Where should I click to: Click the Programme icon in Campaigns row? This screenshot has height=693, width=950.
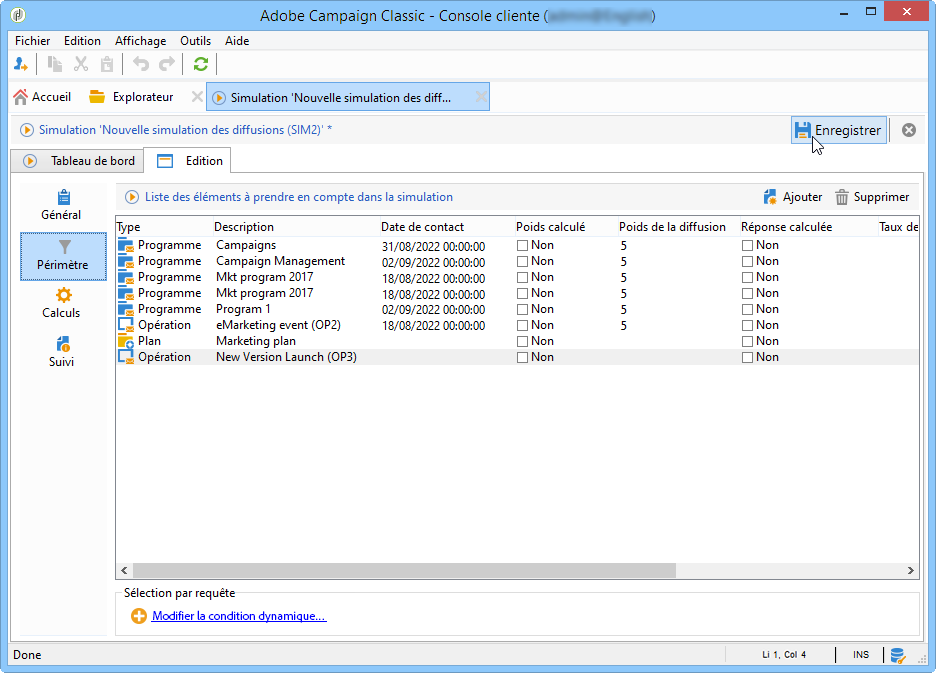[125, 245]
